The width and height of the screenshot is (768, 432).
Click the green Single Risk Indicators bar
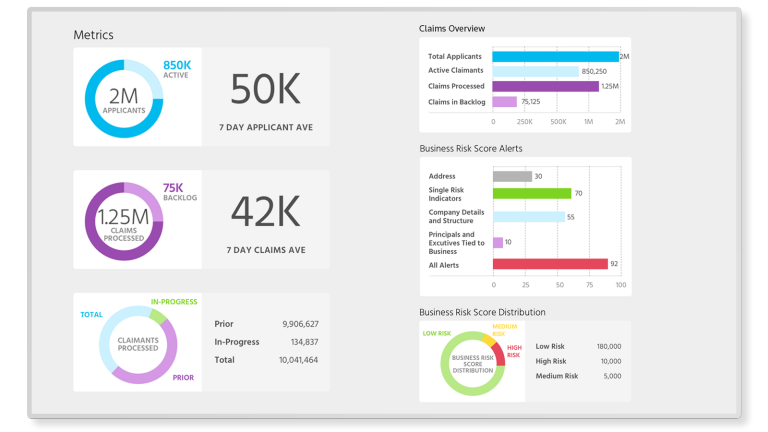click(531, 194)
